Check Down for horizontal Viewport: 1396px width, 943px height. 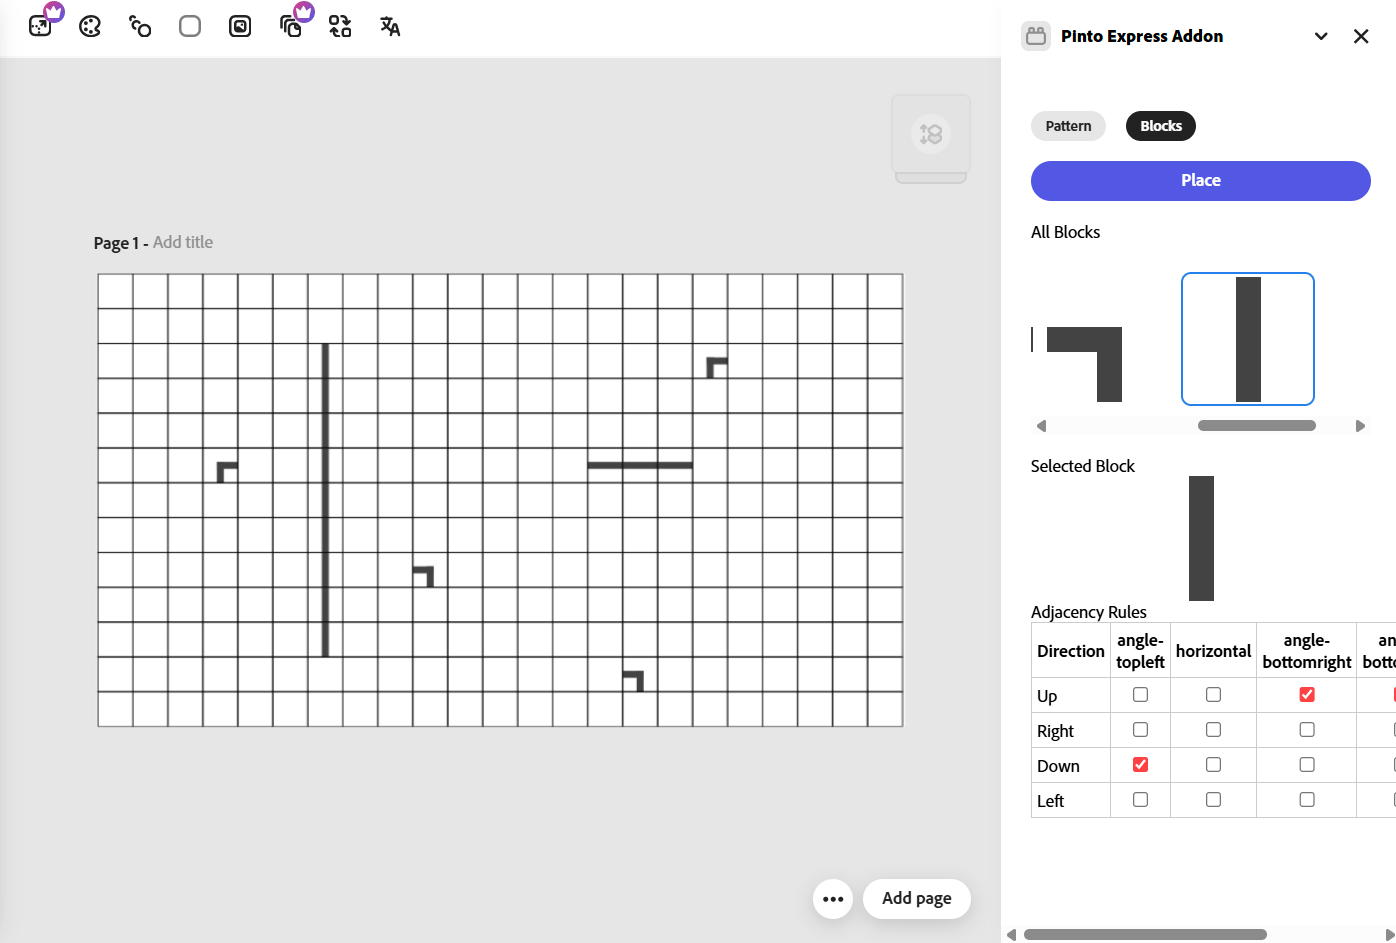[x=1213, y=764]
